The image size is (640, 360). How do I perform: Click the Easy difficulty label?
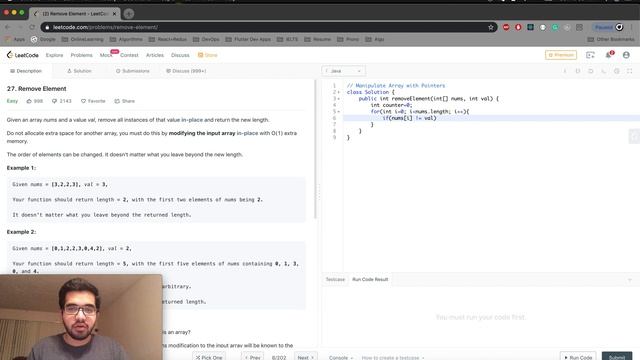point(12,101)
